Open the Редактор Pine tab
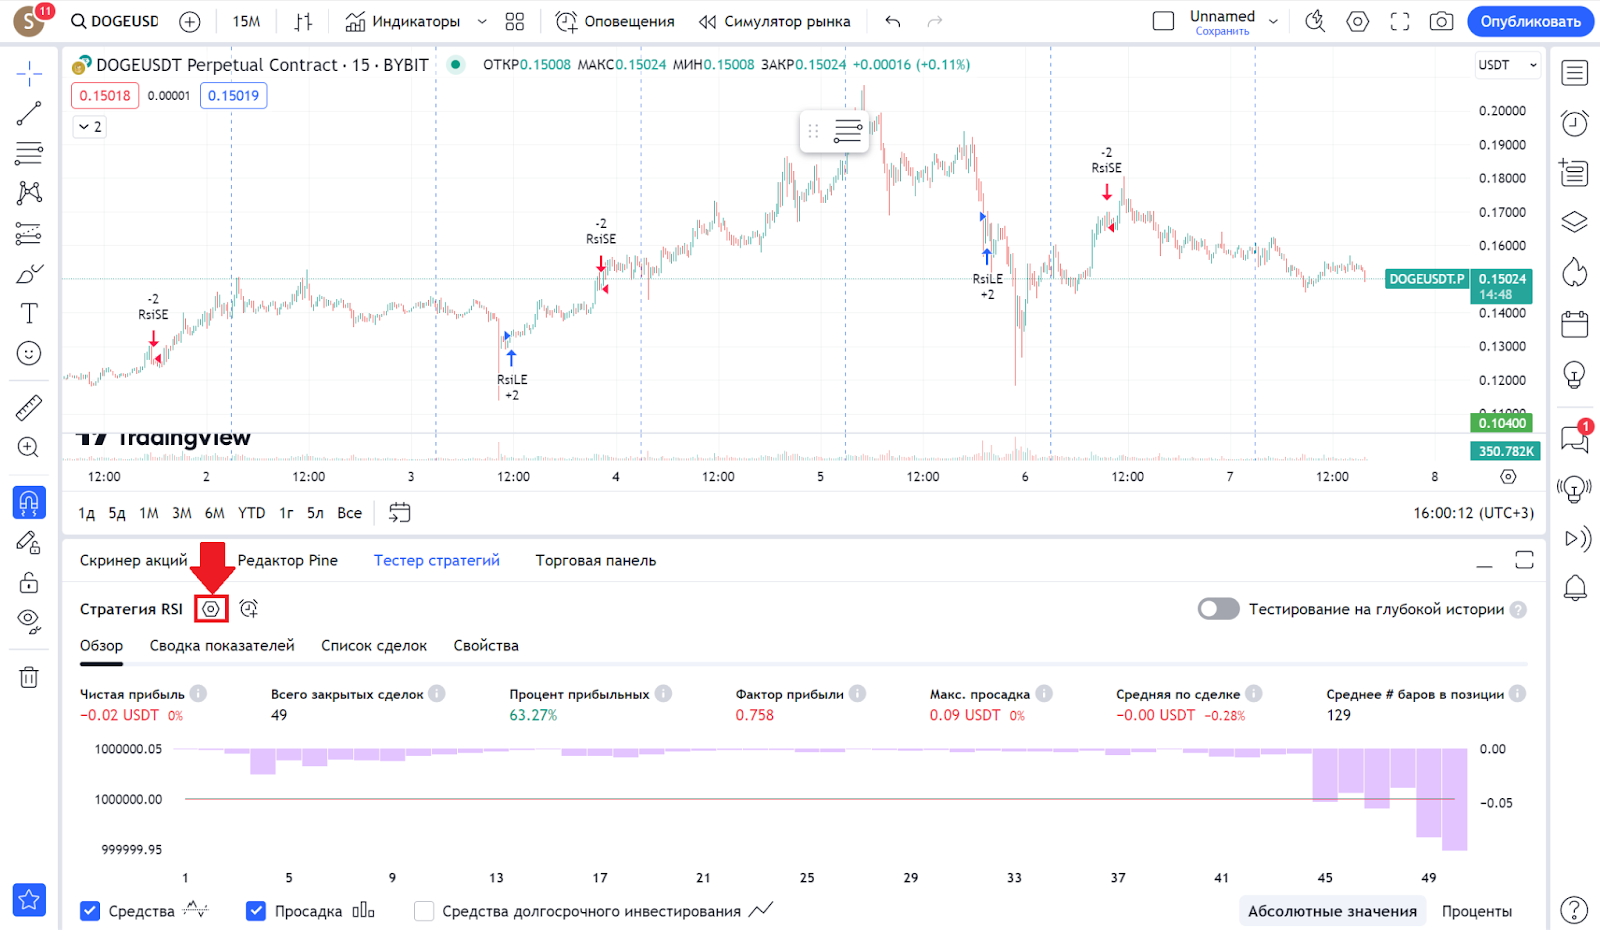 pos(287,560)
